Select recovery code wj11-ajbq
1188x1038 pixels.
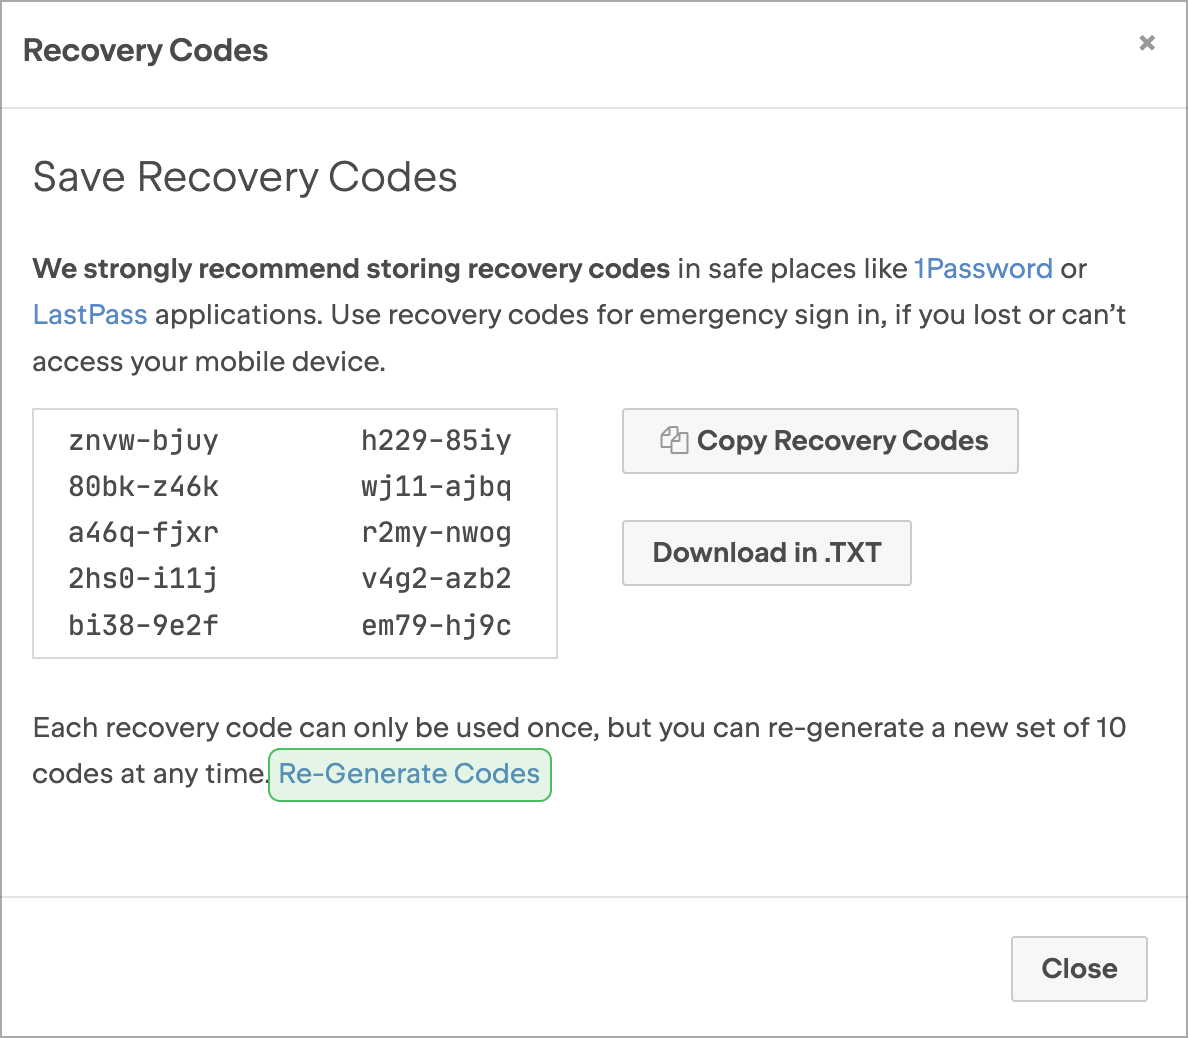[x=436, y=486]
